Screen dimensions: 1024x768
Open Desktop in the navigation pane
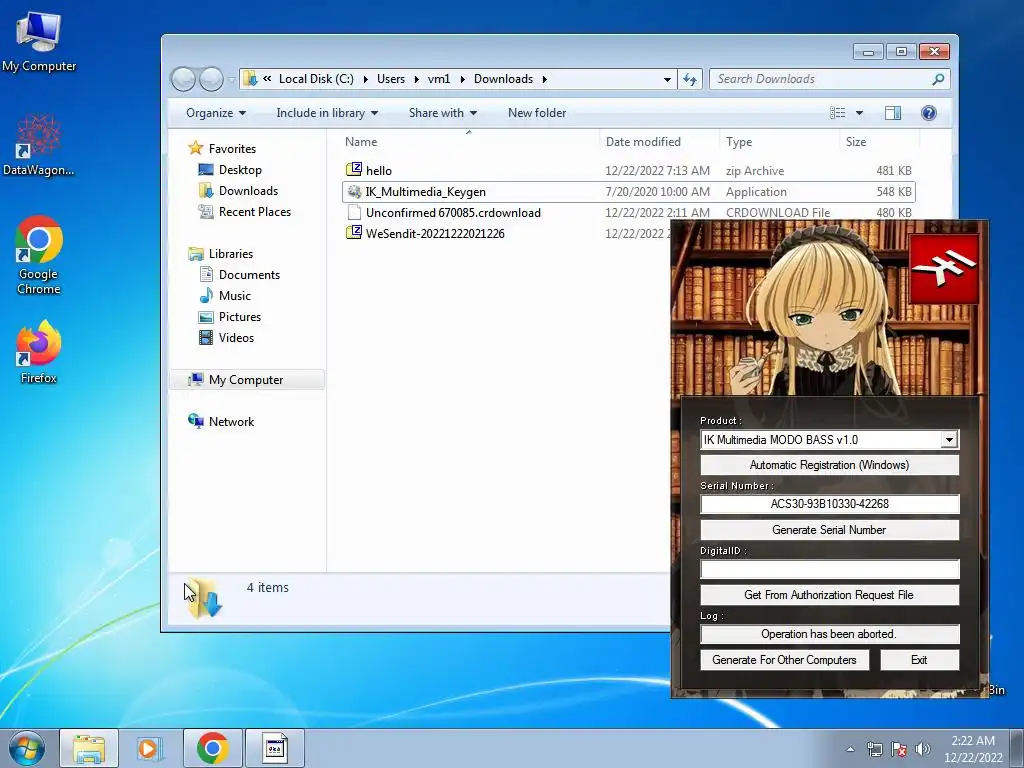tap(240, 170)
